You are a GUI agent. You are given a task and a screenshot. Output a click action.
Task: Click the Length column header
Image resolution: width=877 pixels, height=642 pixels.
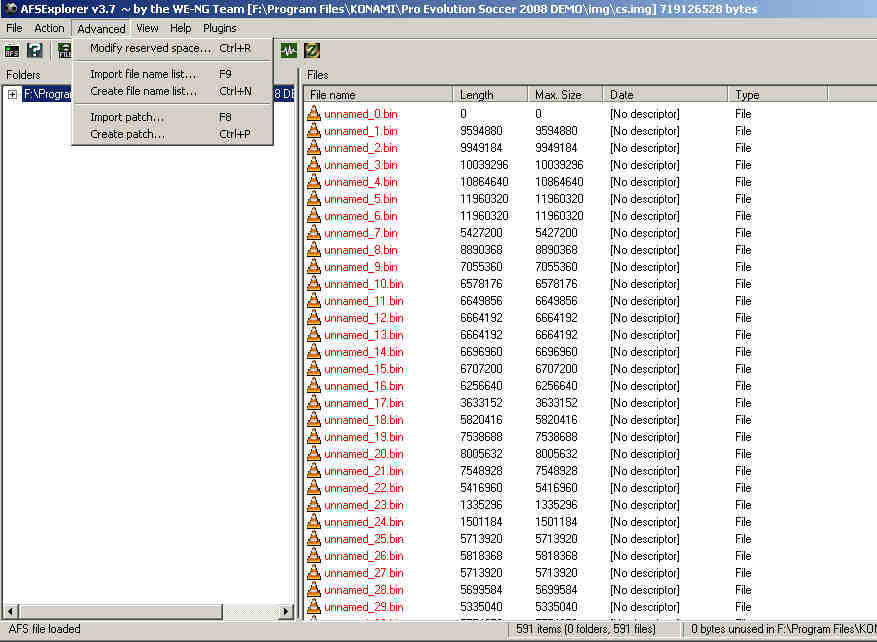click(490, 93)
